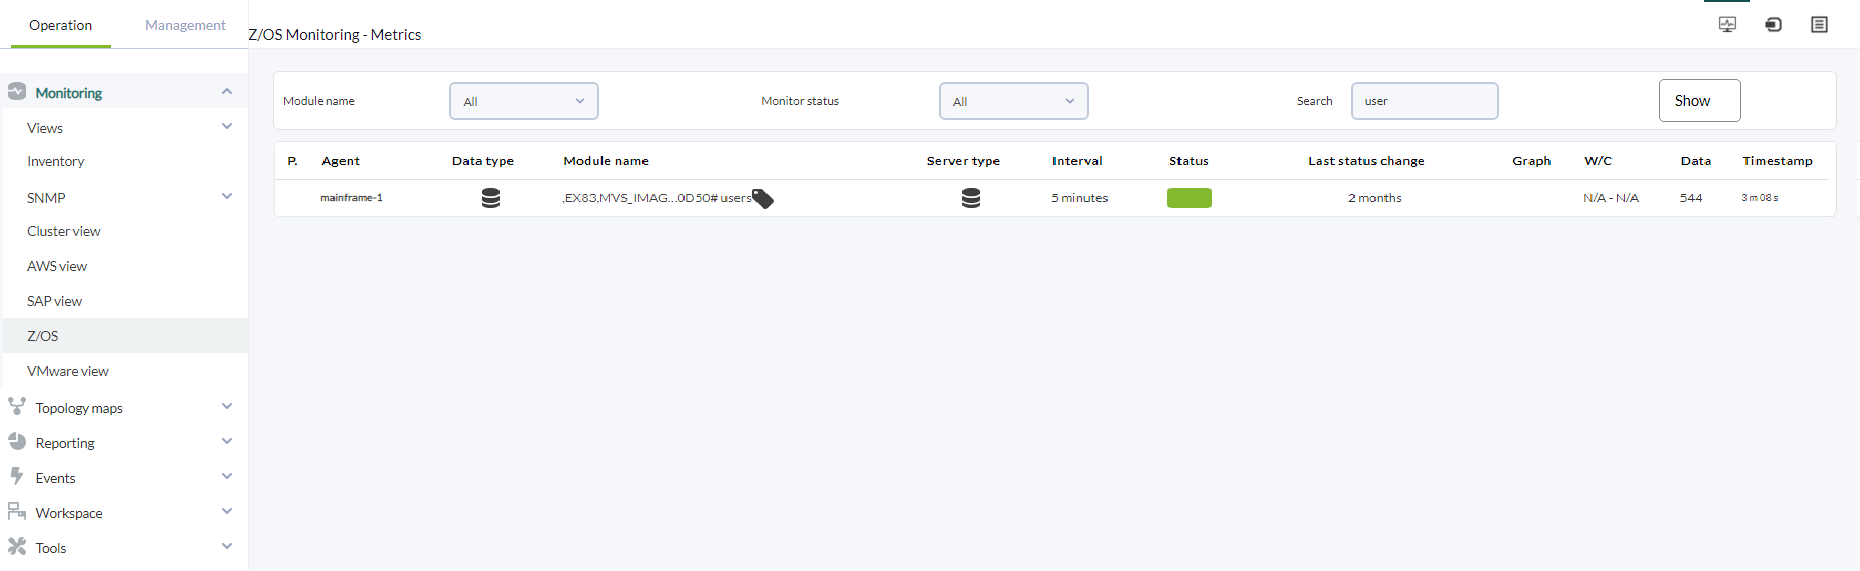Click the '5 minutes' interval value

(1080, 198)
